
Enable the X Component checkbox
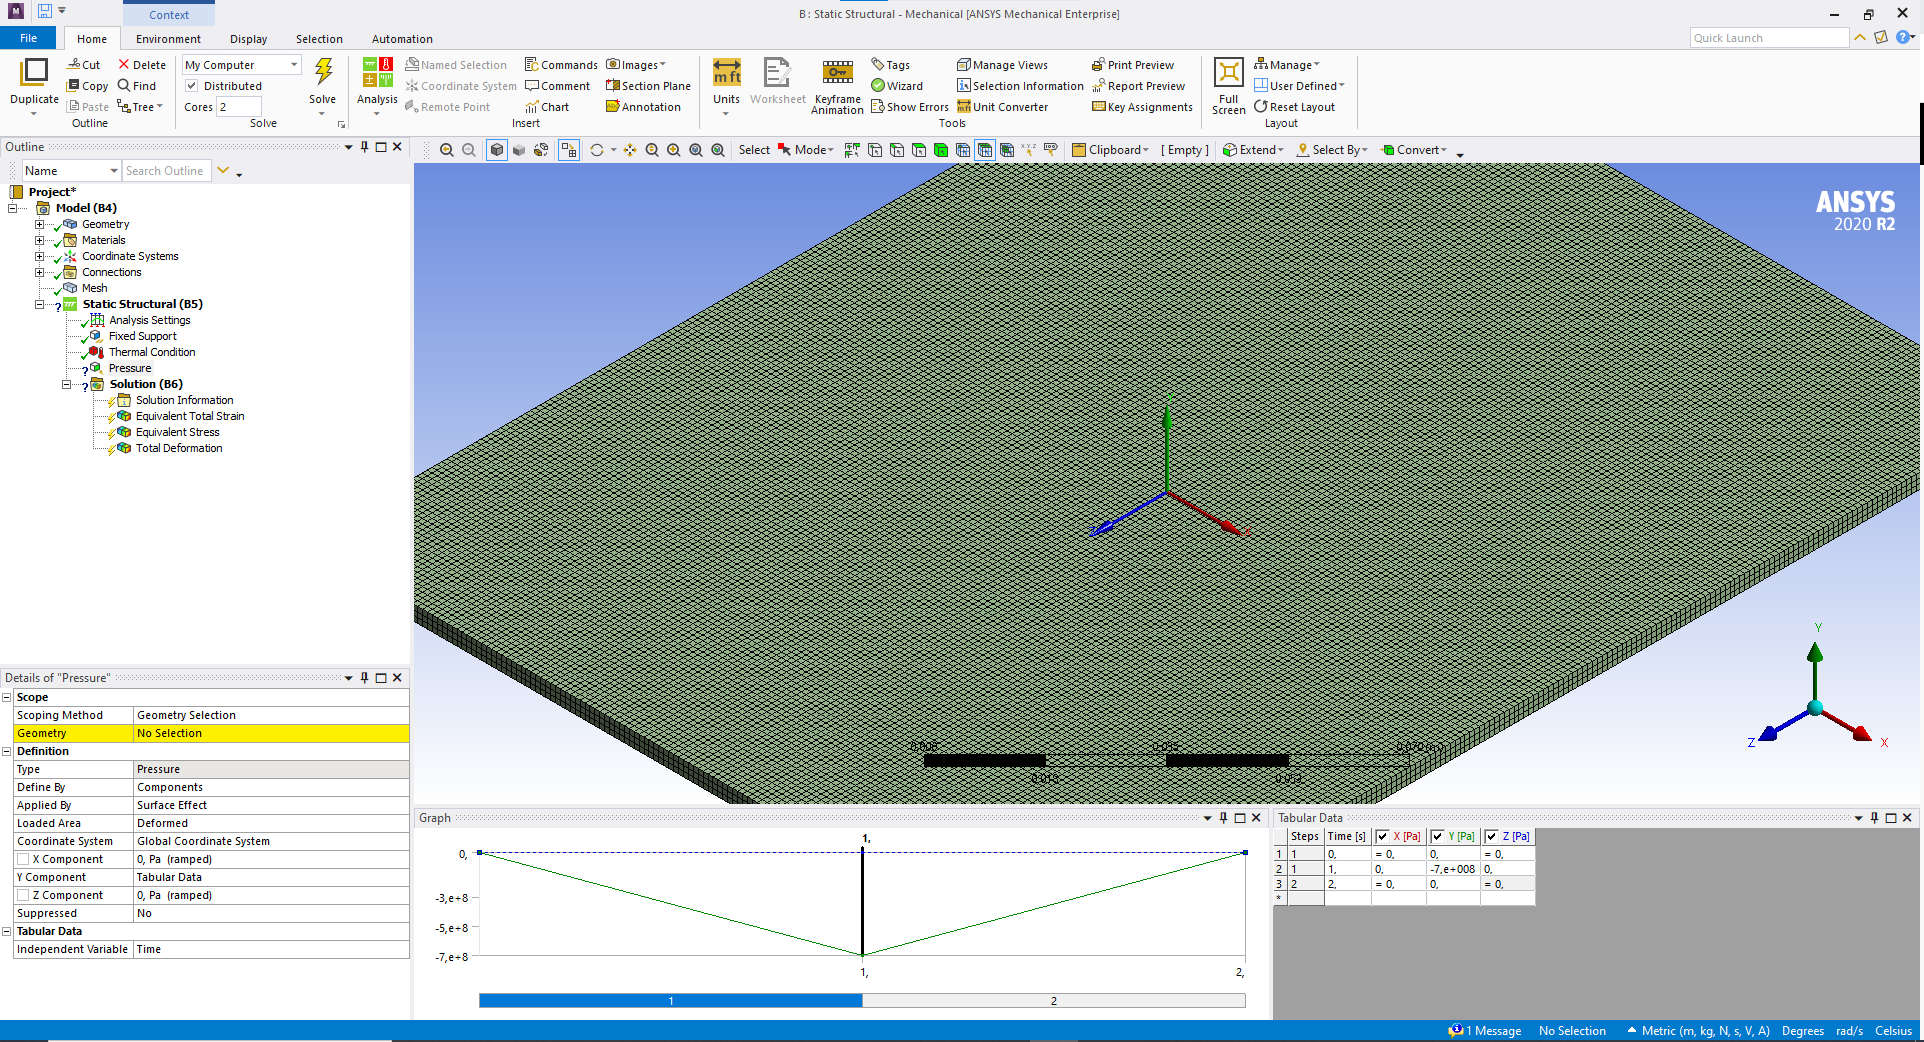coord(23,859)
